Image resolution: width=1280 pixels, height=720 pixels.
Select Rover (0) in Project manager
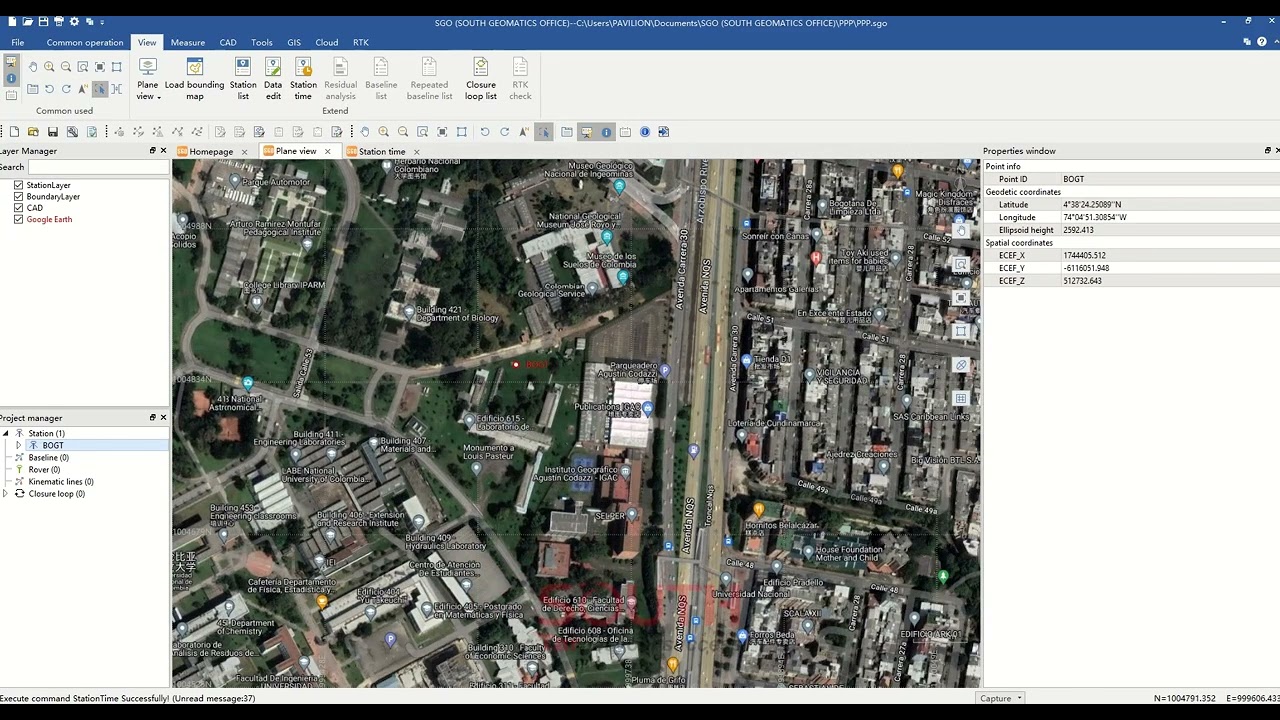point(44,469)
